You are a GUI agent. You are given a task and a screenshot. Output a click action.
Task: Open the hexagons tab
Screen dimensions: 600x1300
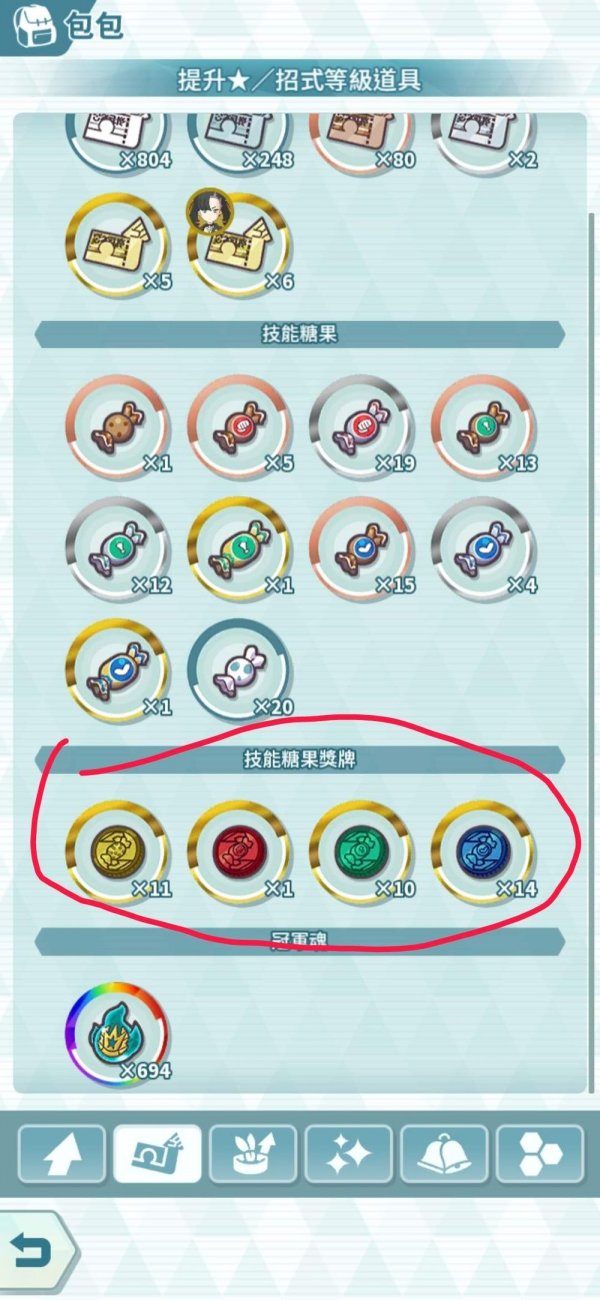pos(540,1154)
